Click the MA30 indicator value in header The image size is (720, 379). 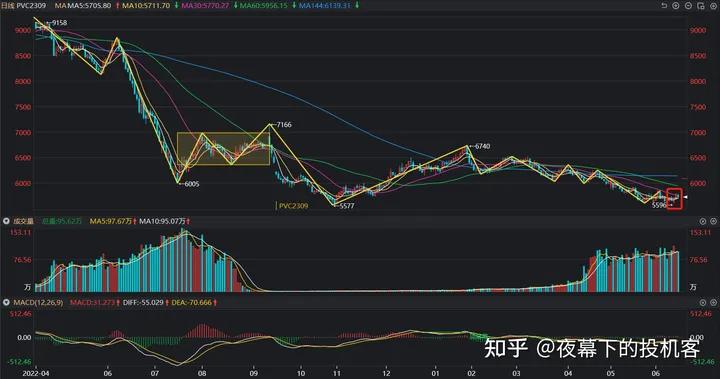pos(205,6)
